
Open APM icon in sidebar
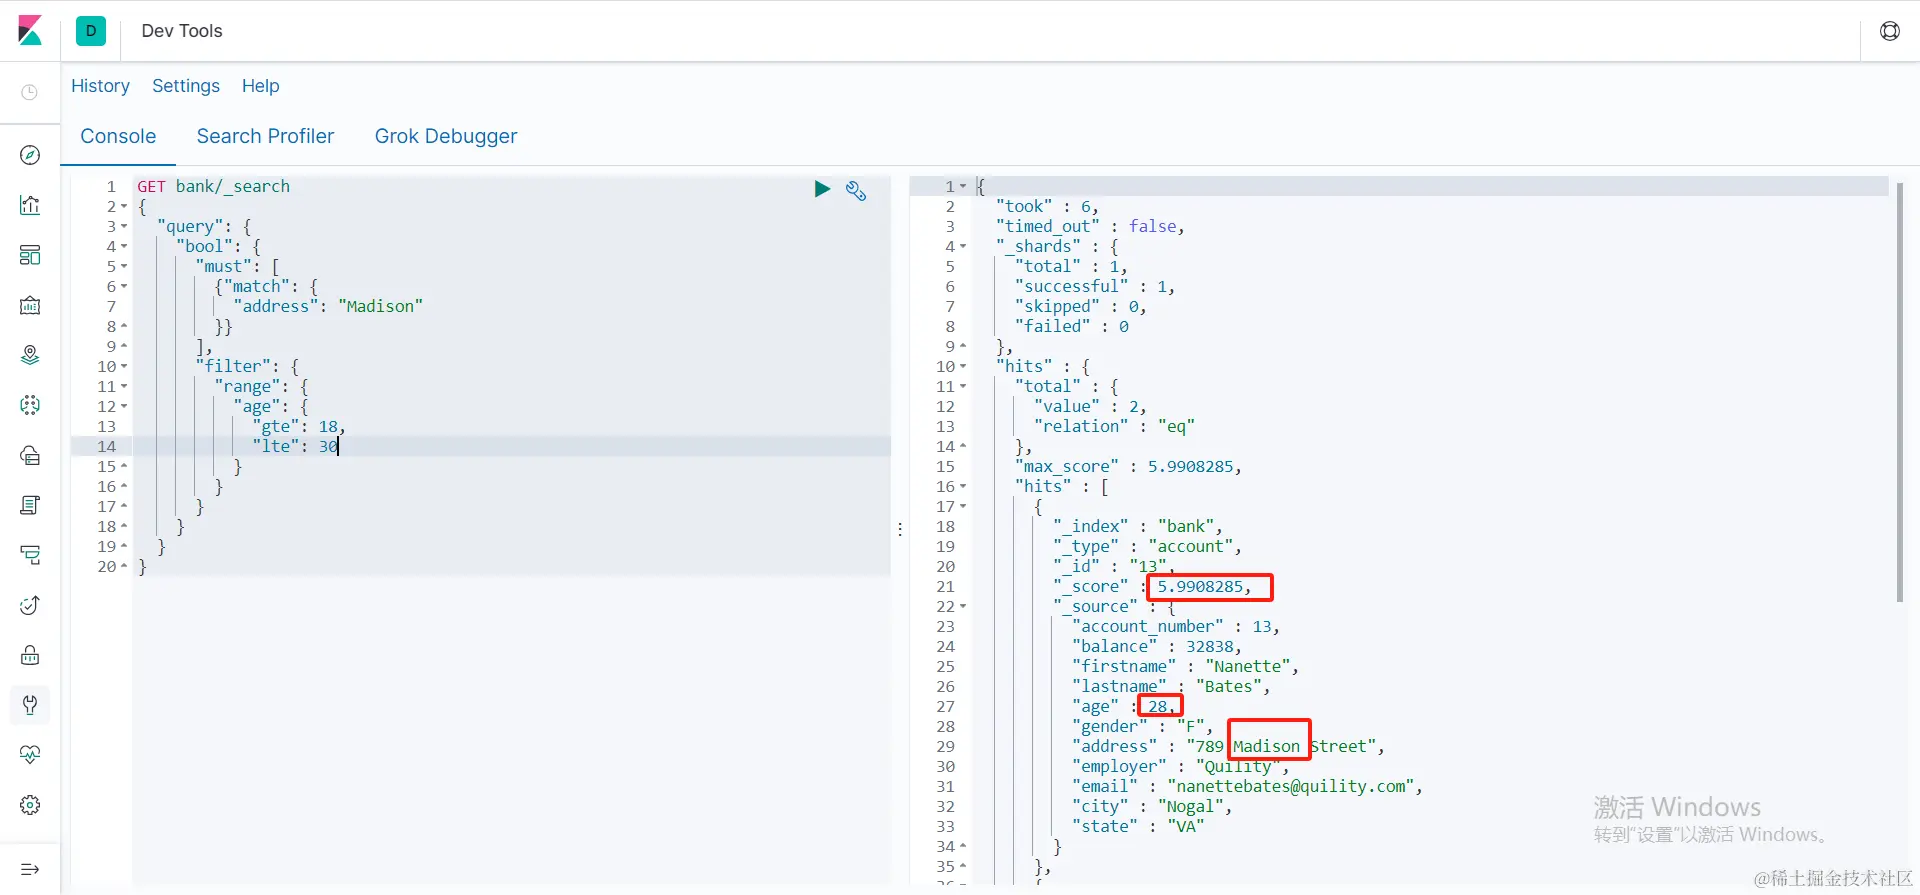(30, 555)
